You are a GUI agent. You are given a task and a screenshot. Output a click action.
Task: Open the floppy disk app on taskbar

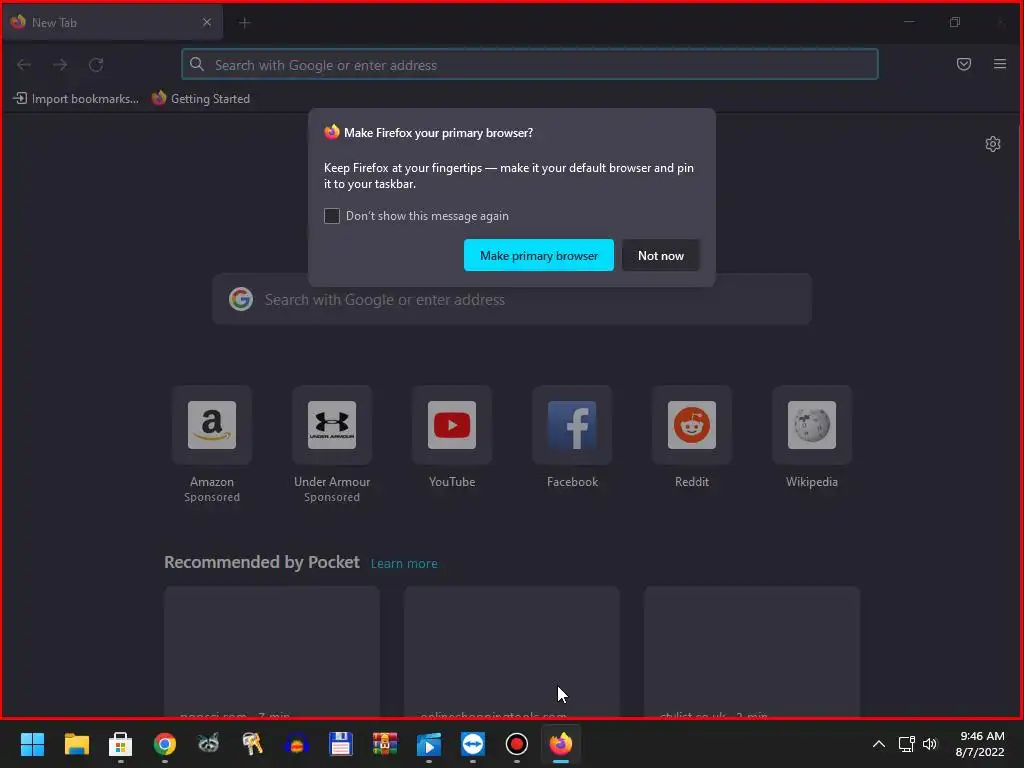(x=341, y=744)
